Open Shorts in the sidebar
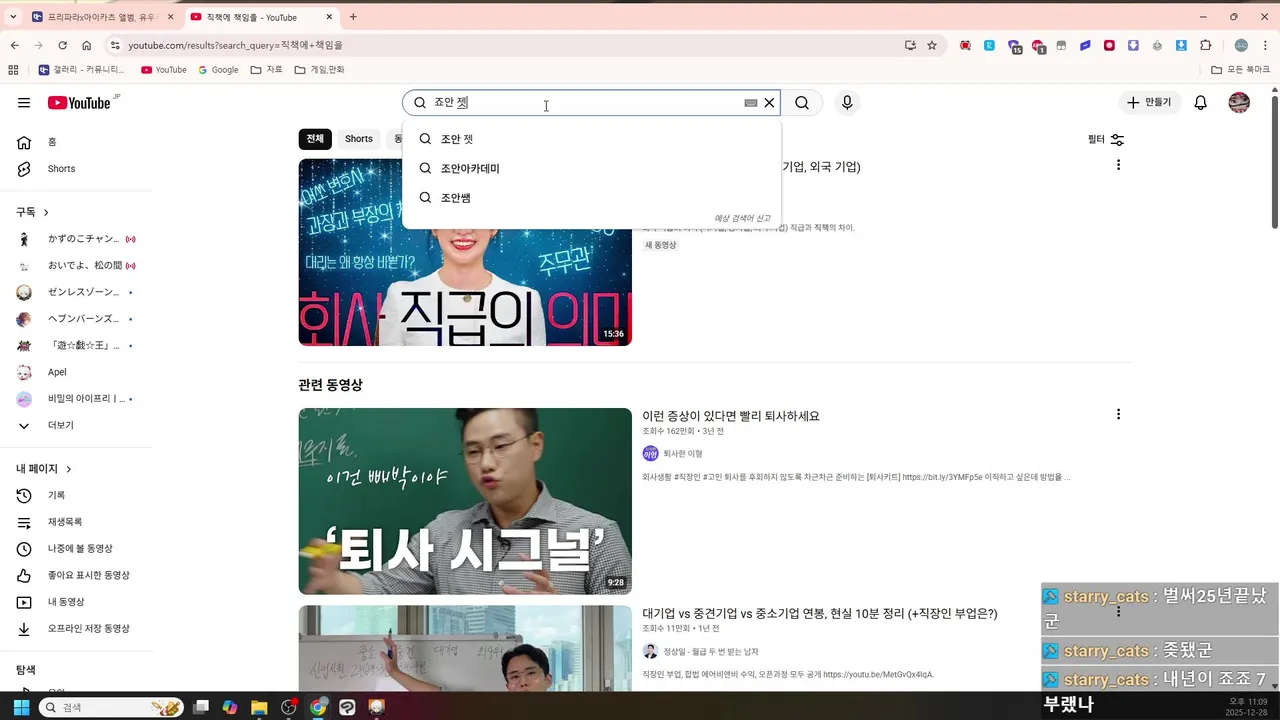This screenshot has height=720, width=1280. click(78, 169)
